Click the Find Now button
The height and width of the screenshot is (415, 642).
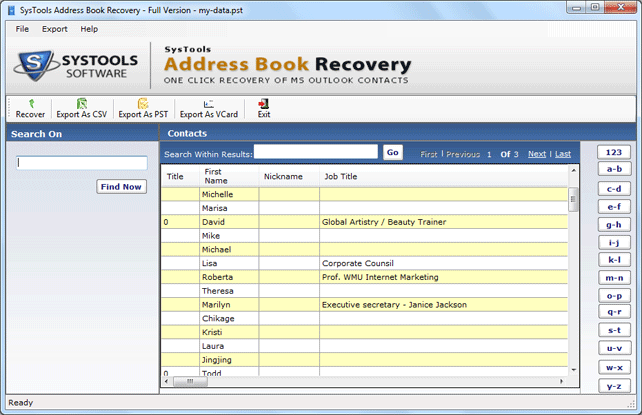click(x=121, y=187)
